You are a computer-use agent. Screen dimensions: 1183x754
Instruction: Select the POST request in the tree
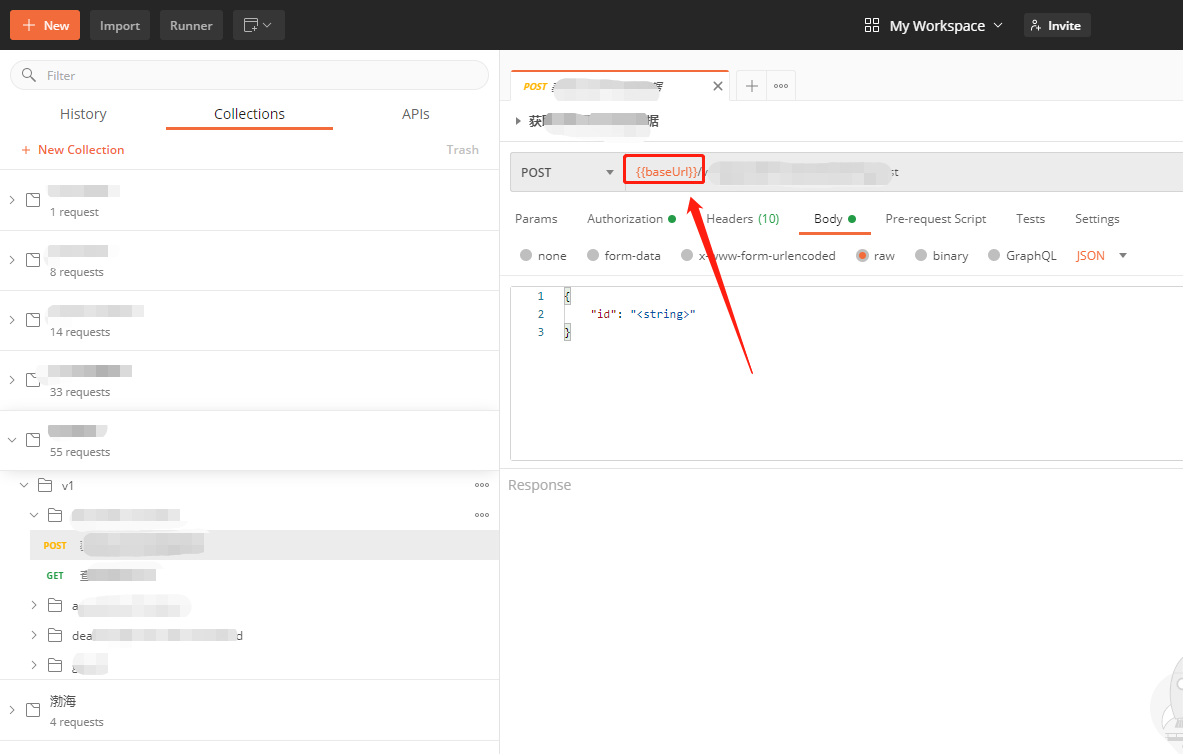tap(264, 545)
